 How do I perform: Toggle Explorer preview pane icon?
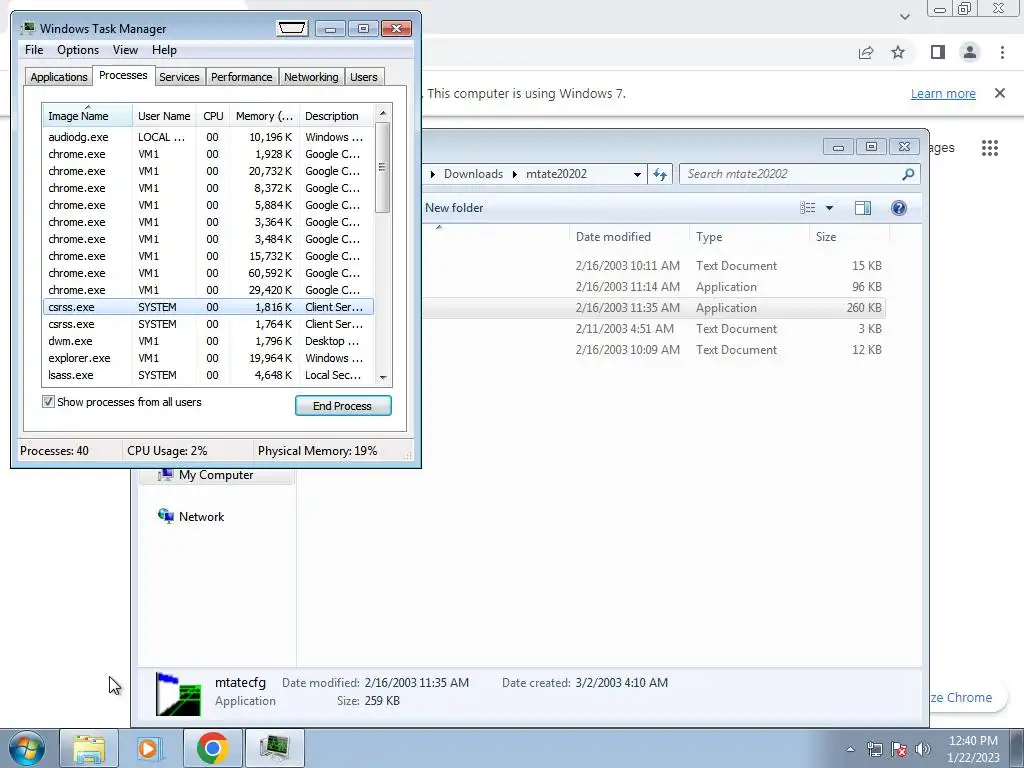863,208
